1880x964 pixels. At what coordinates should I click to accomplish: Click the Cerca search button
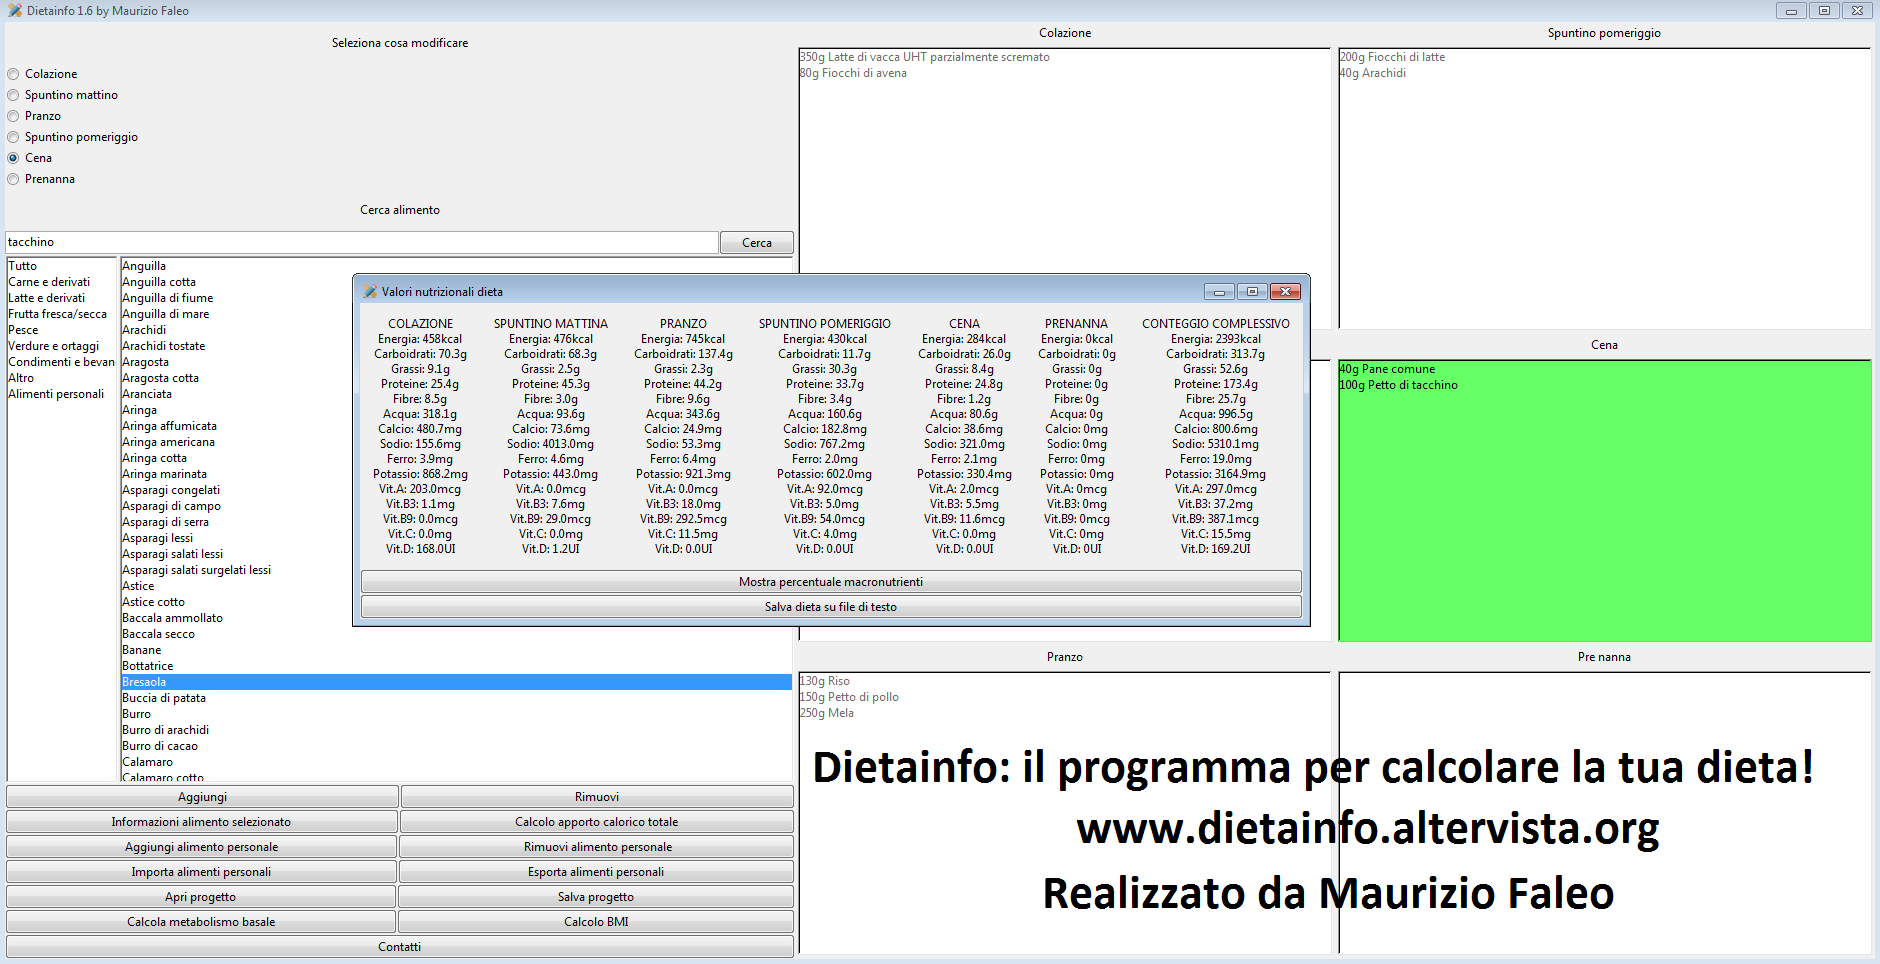[756, 243]
